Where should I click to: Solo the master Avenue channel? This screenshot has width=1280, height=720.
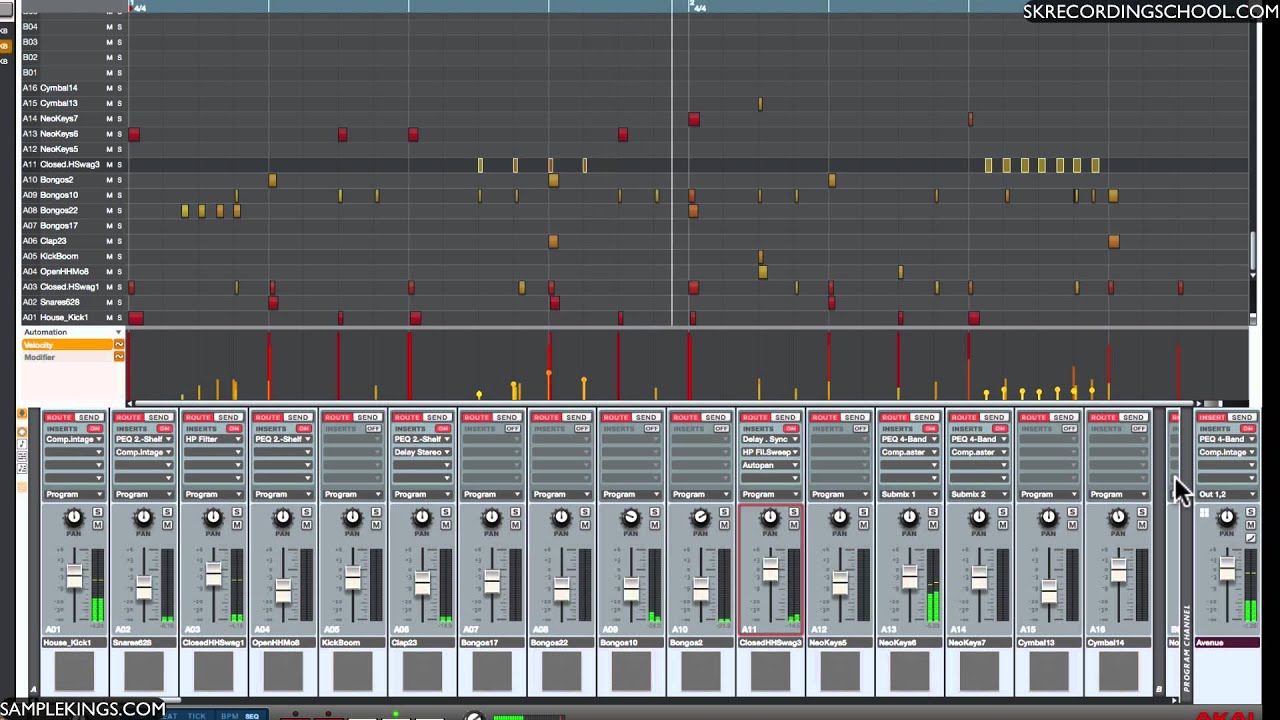(1250, 512)
